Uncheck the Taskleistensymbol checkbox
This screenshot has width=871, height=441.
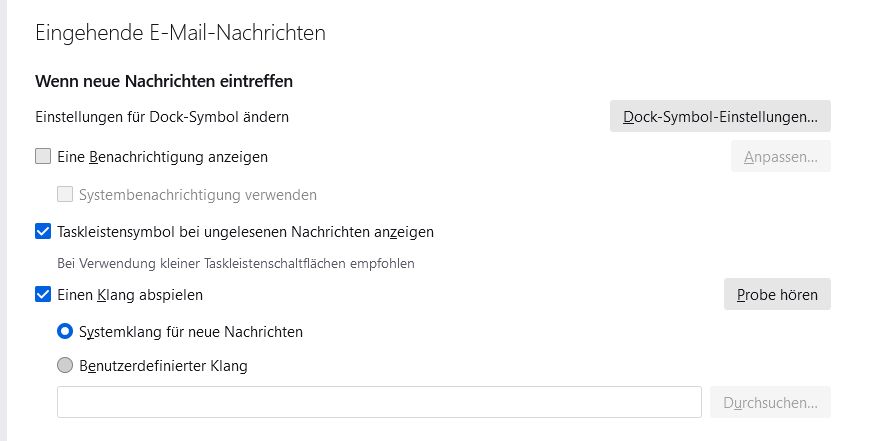[x=43, y=232]
